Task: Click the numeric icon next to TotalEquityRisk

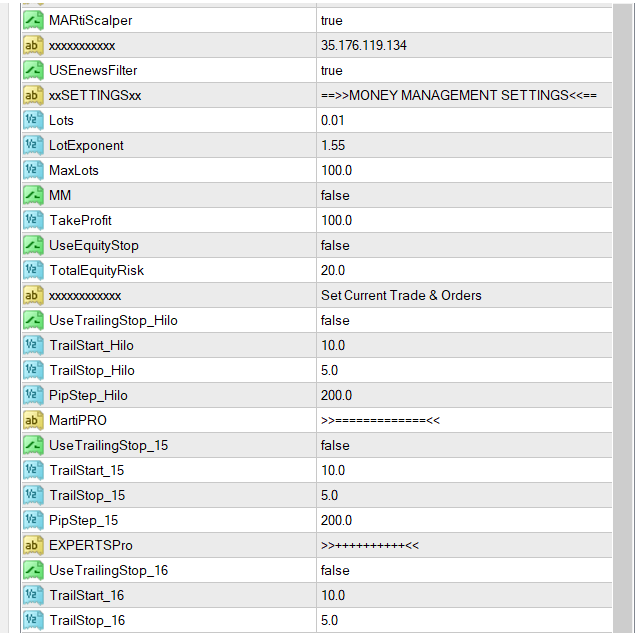Action: pos(33,270)
